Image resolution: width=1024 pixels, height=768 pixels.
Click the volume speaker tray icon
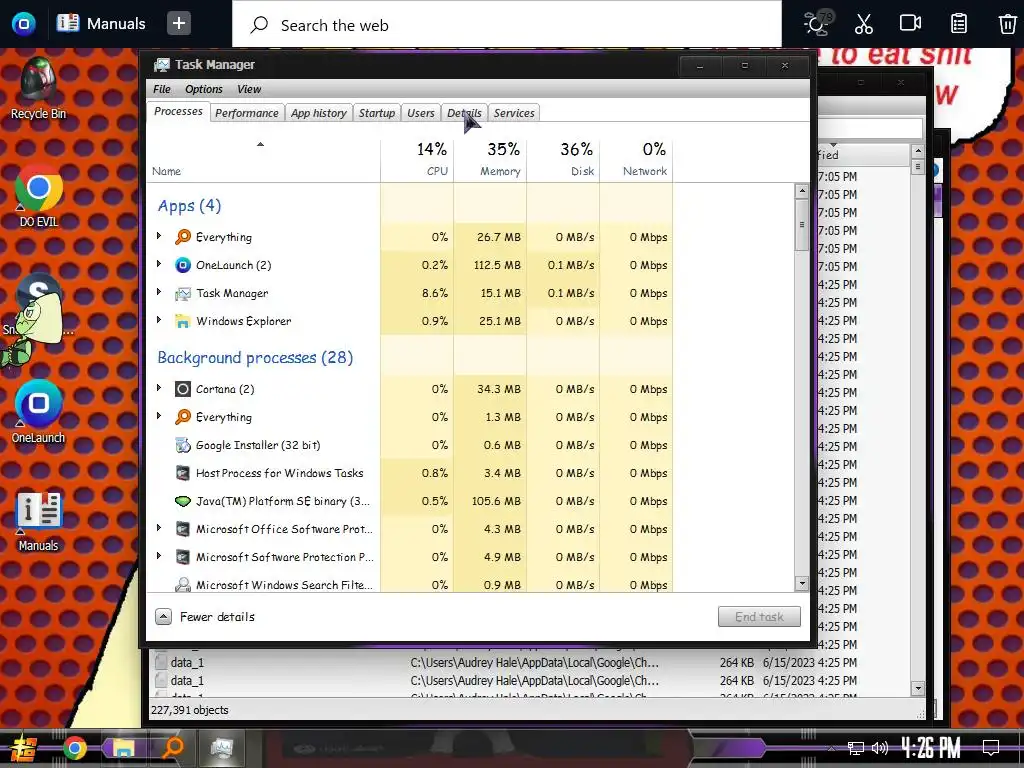point(880,748)
